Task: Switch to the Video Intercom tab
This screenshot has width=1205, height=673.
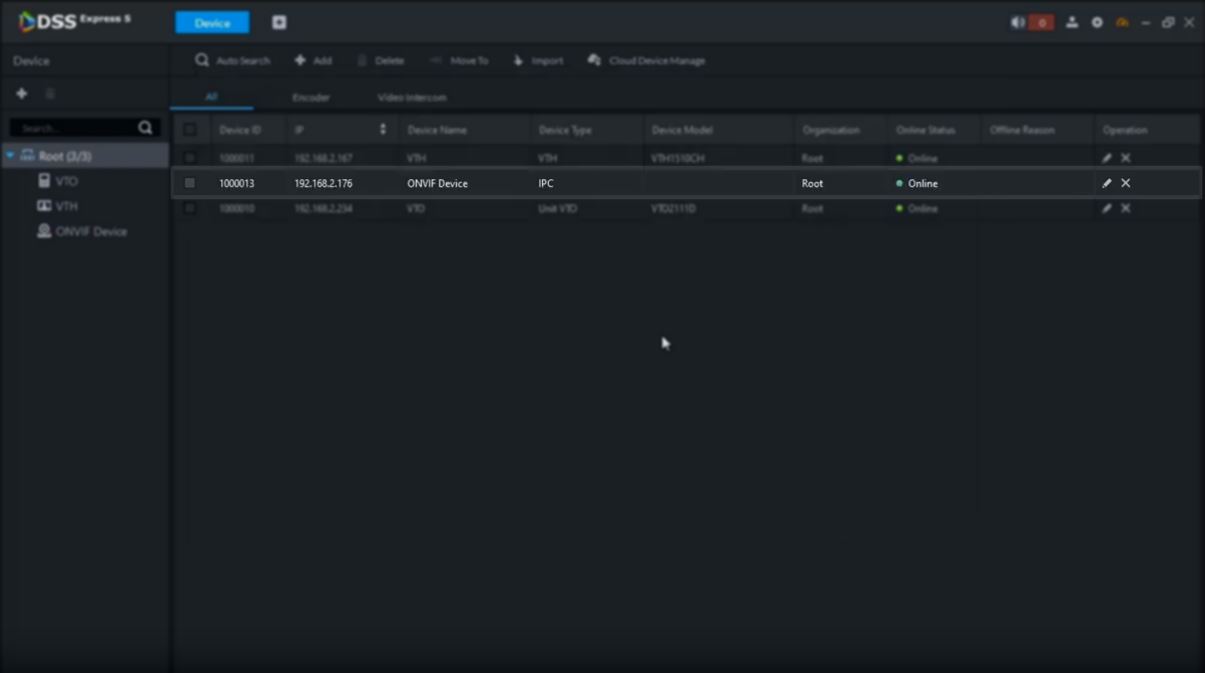Action: tap(412, 97)
